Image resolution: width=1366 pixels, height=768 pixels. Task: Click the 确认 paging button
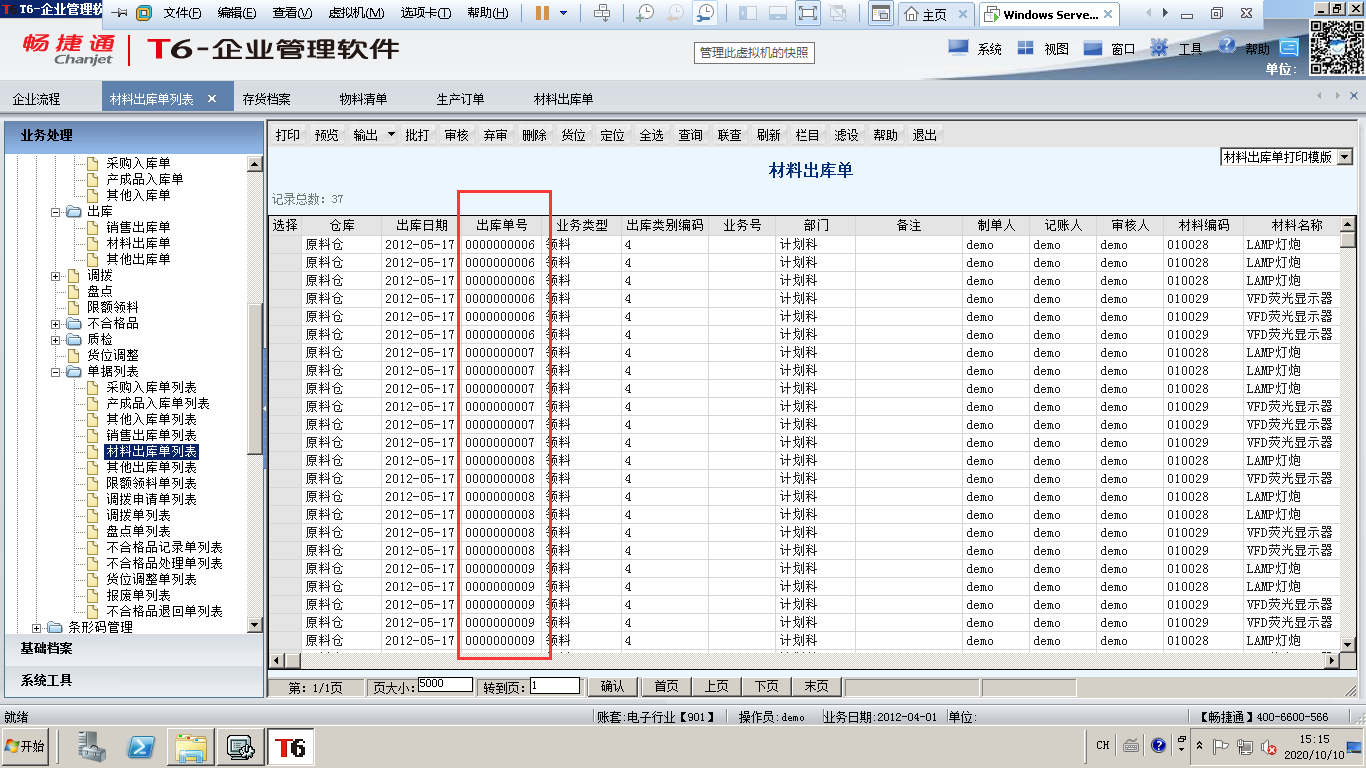[613, 687]
